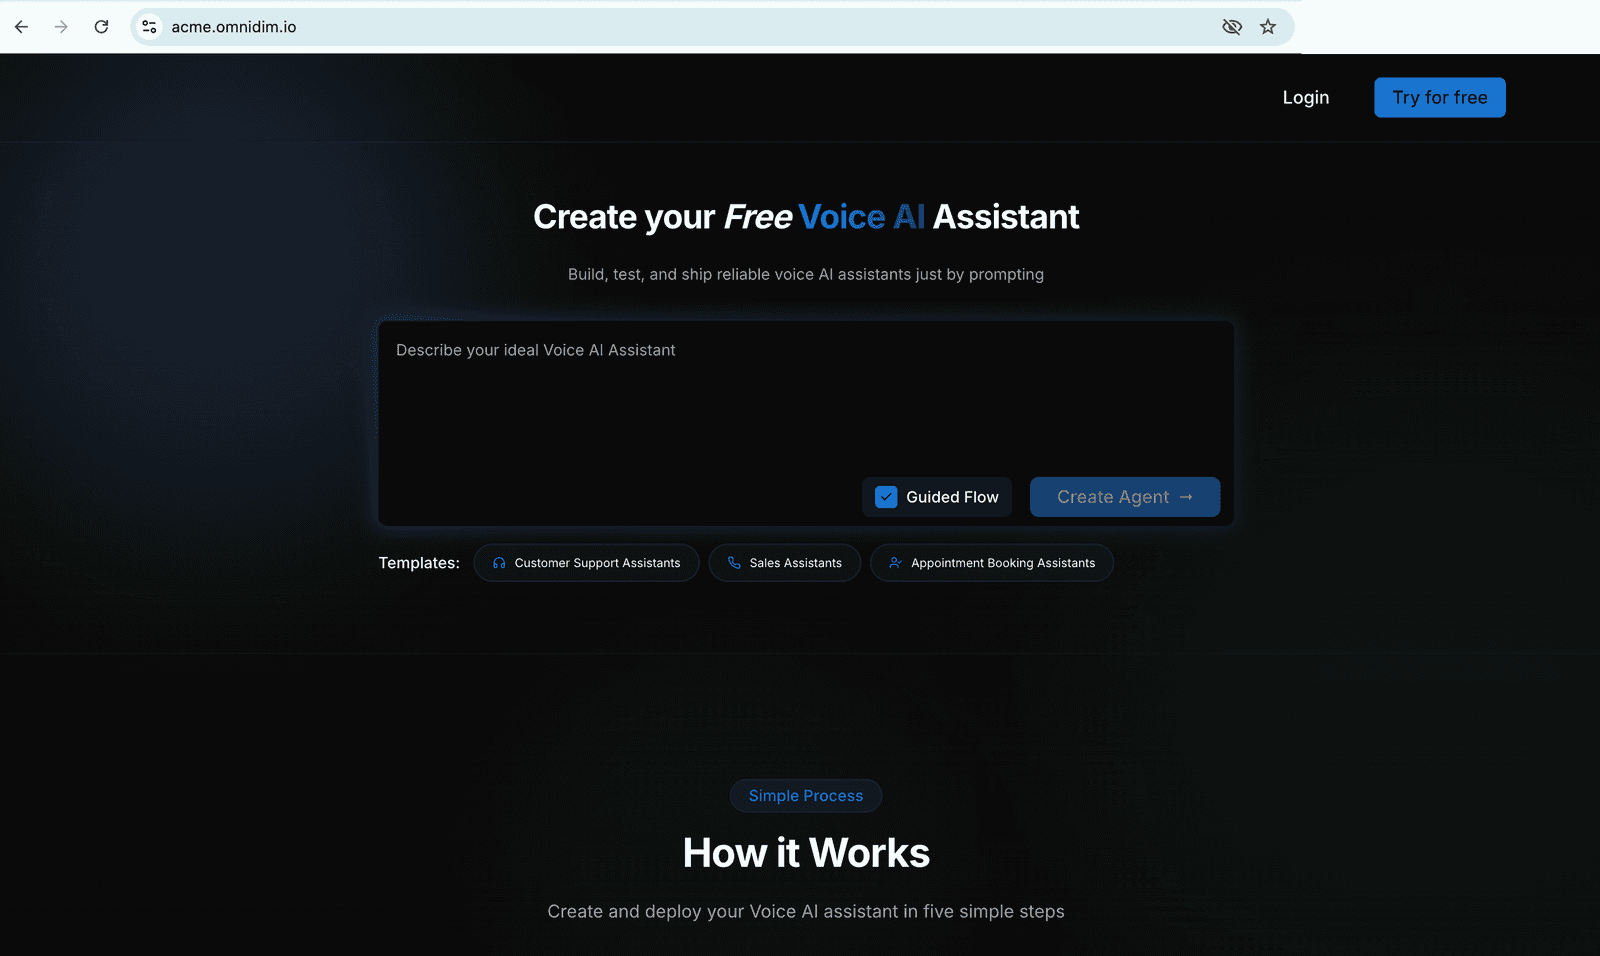Click the How it Works heading
The width and height of the screenshot is (1600, 956).
point(806,853)
